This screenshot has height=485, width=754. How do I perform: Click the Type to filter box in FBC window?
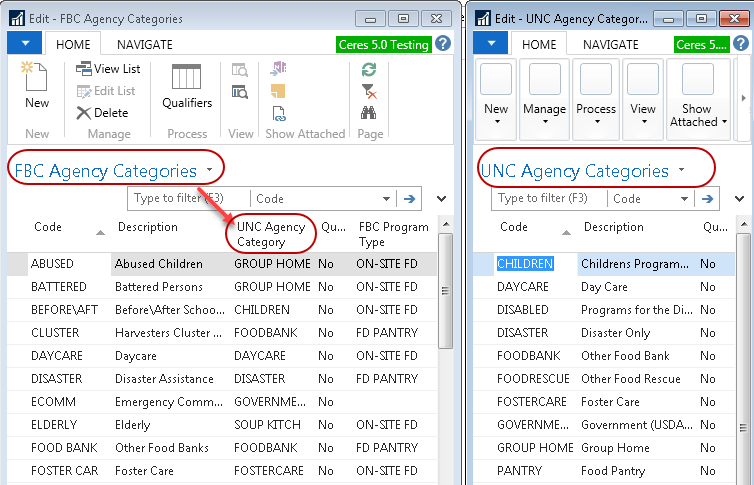coord(188,199)
